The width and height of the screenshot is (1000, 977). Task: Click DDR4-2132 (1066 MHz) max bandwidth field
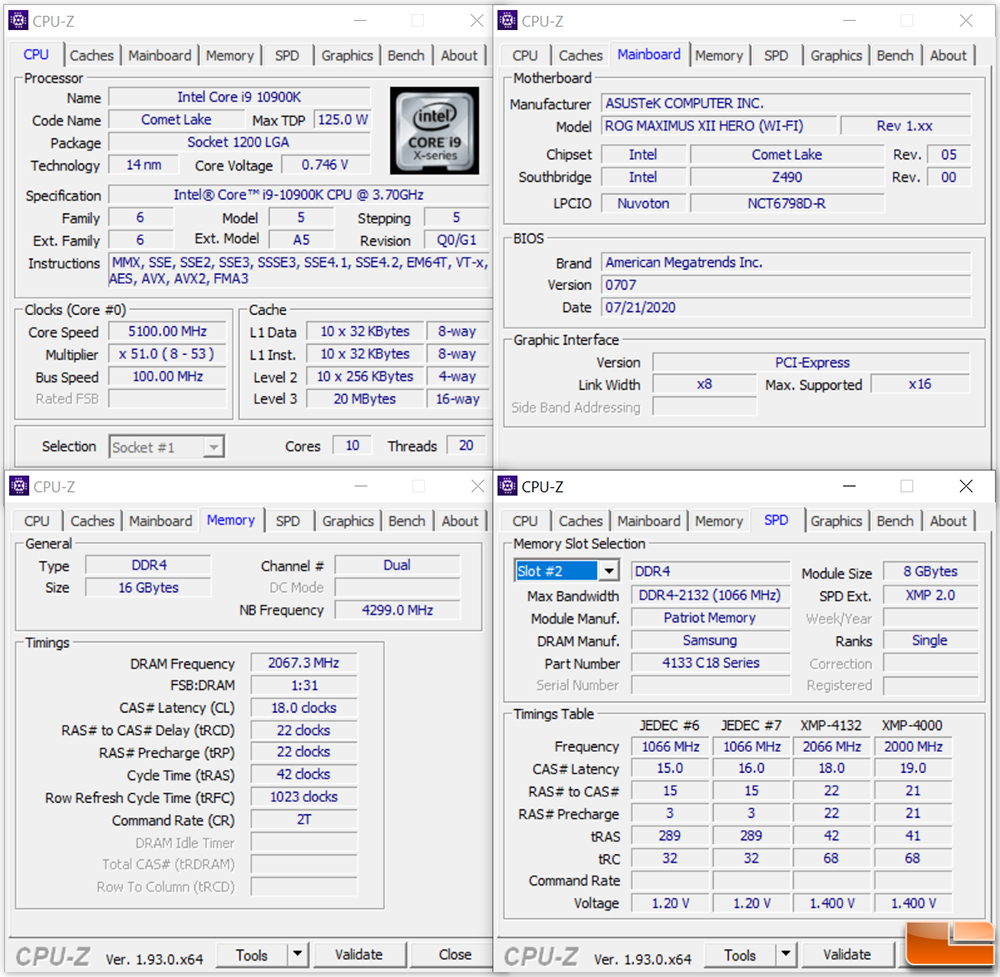[710, 596]
